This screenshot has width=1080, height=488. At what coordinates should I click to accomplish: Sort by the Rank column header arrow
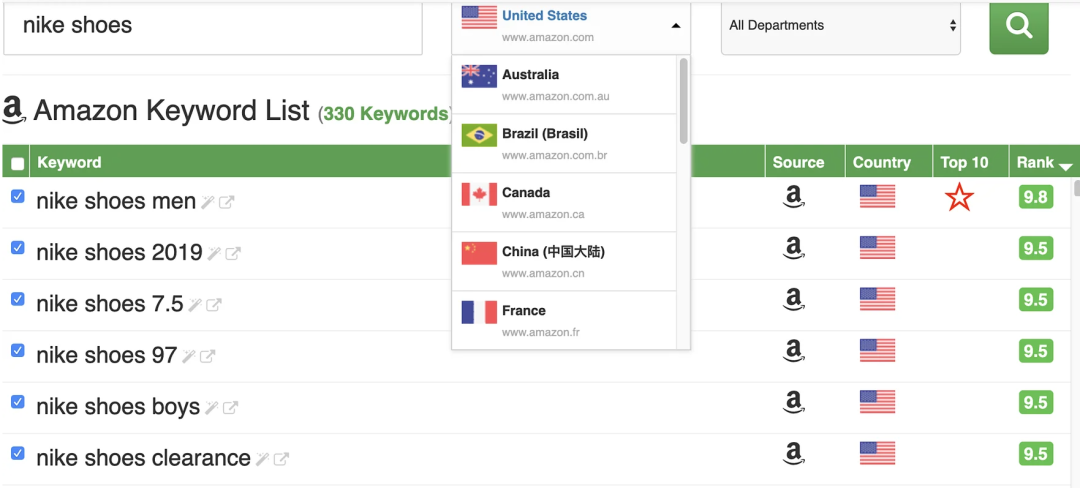(1065, 166)
